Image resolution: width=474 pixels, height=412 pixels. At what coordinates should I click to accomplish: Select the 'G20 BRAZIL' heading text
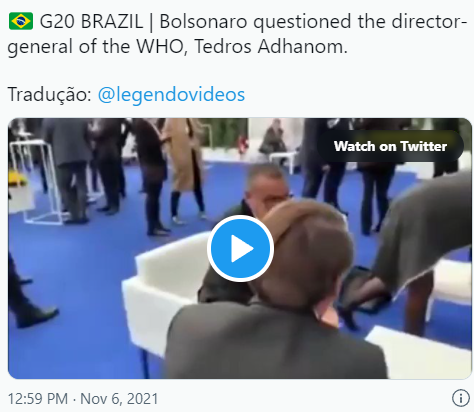(x=91, y=22)
